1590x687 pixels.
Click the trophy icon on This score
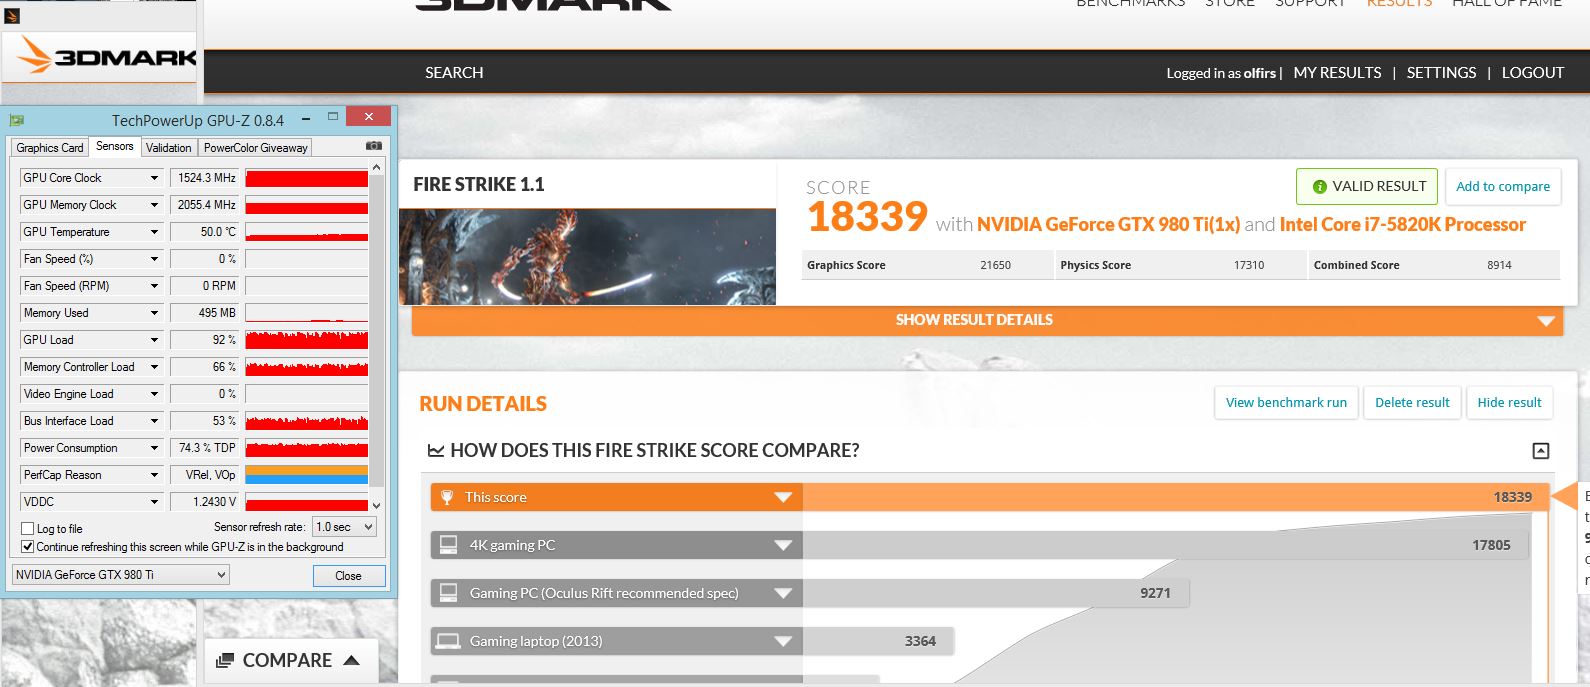click(x=447, y=497)
